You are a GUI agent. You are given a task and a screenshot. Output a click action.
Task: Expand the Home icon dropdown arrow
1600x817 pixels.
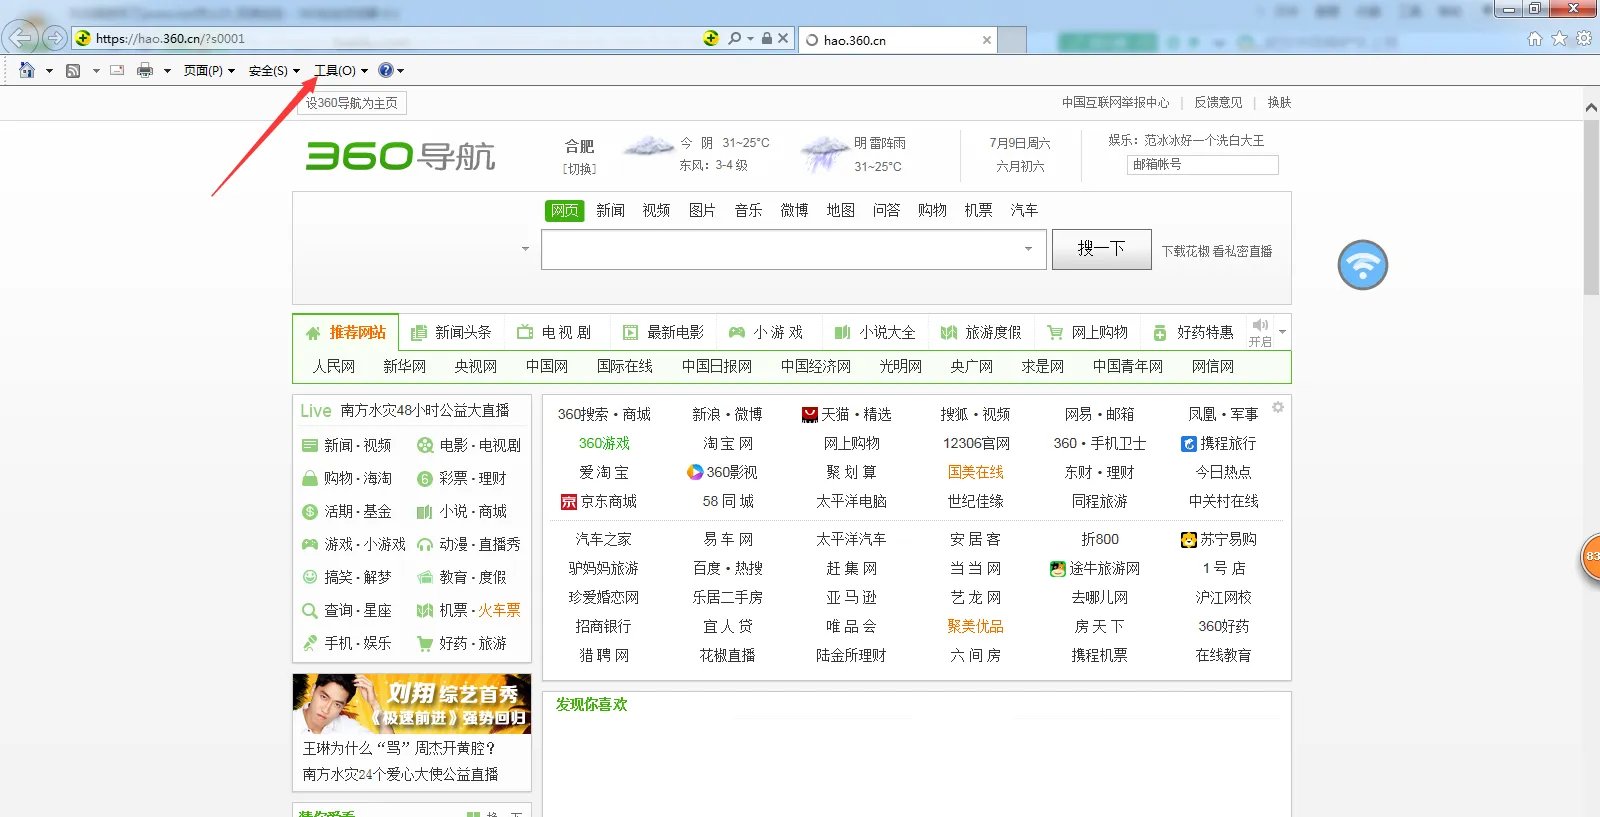click(49, 71)
